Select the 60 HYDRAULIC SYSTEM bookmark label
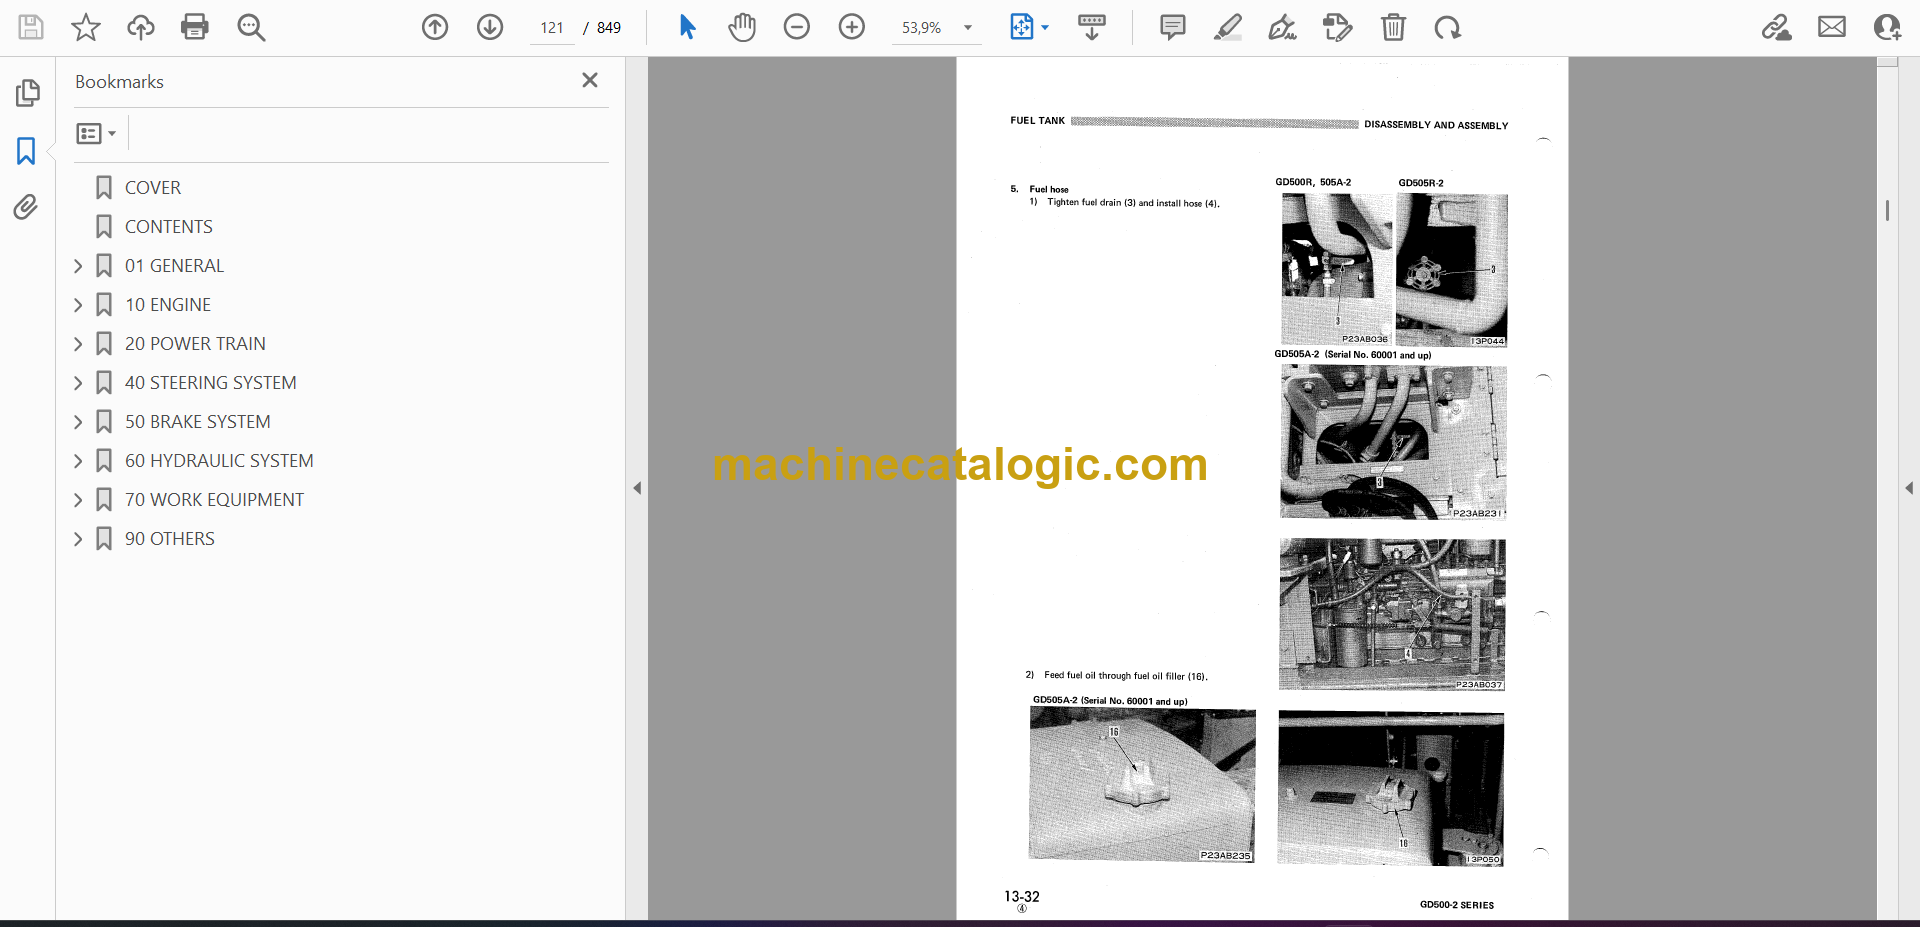This screenshot has width=1920, height=927. click(x=219, y=461)
